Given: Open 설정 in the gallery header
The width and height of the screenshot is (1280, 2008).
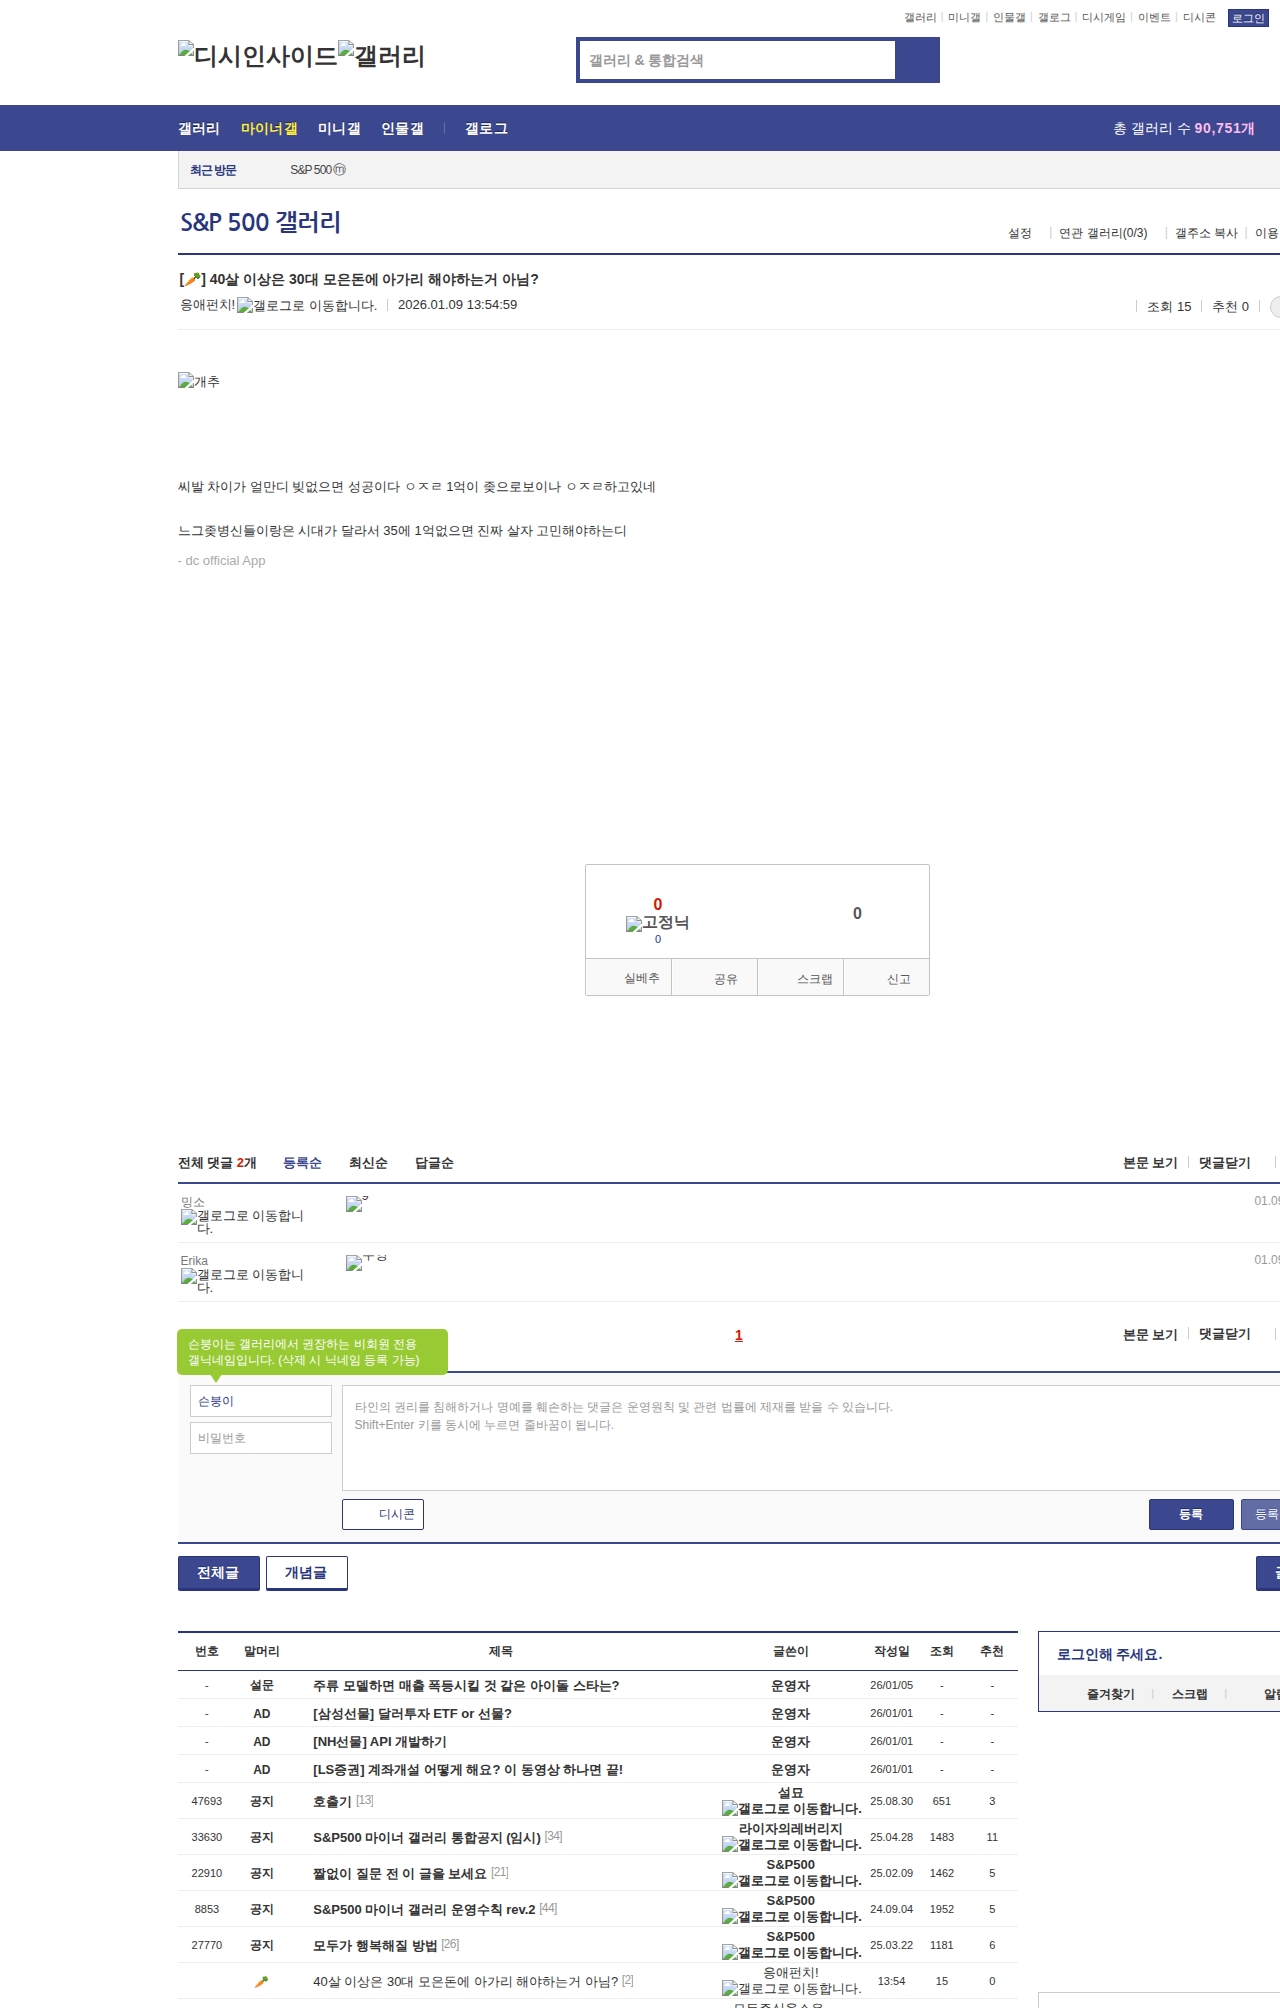Looking at the screenshot, I should [x=1020, y=233].
